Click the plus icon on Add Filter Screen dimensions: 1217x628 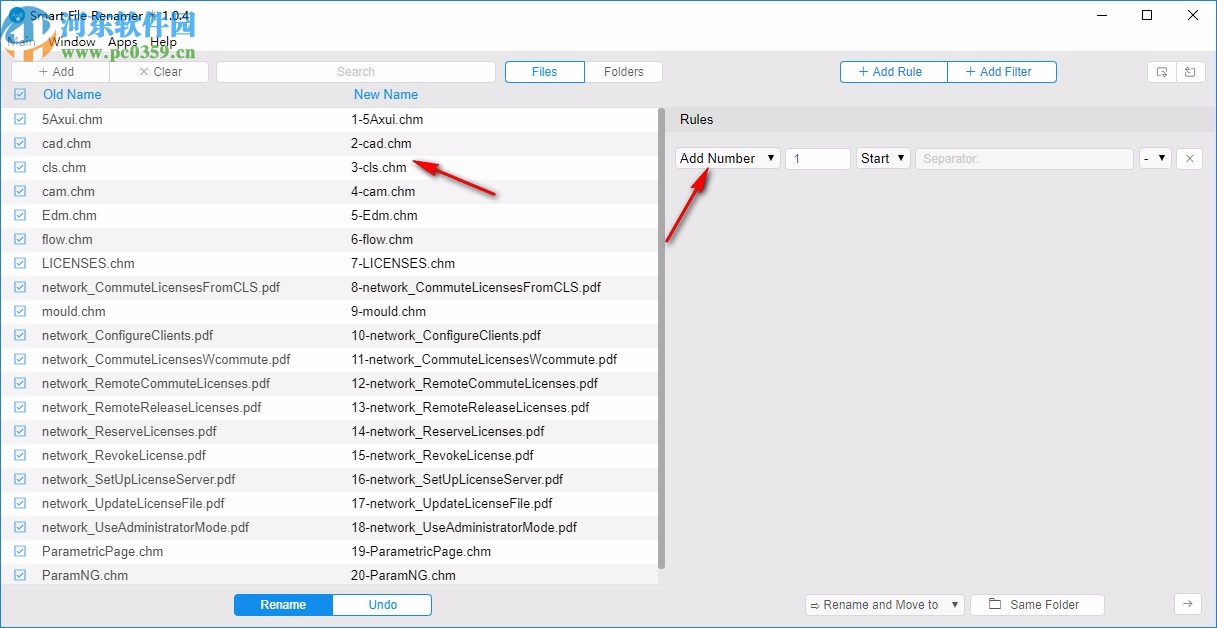[969, 71]
